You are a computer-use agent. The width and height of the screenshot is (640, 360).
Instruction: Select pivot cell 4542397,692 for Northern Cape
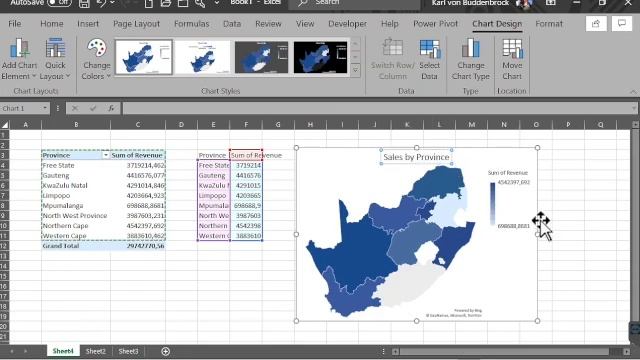click(x=138, y=226)
